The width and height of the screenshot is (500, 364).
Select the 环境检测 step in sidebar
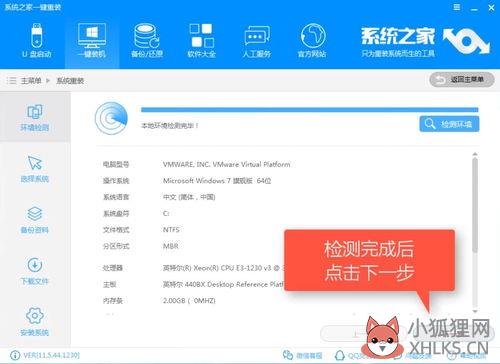point(35,117)
